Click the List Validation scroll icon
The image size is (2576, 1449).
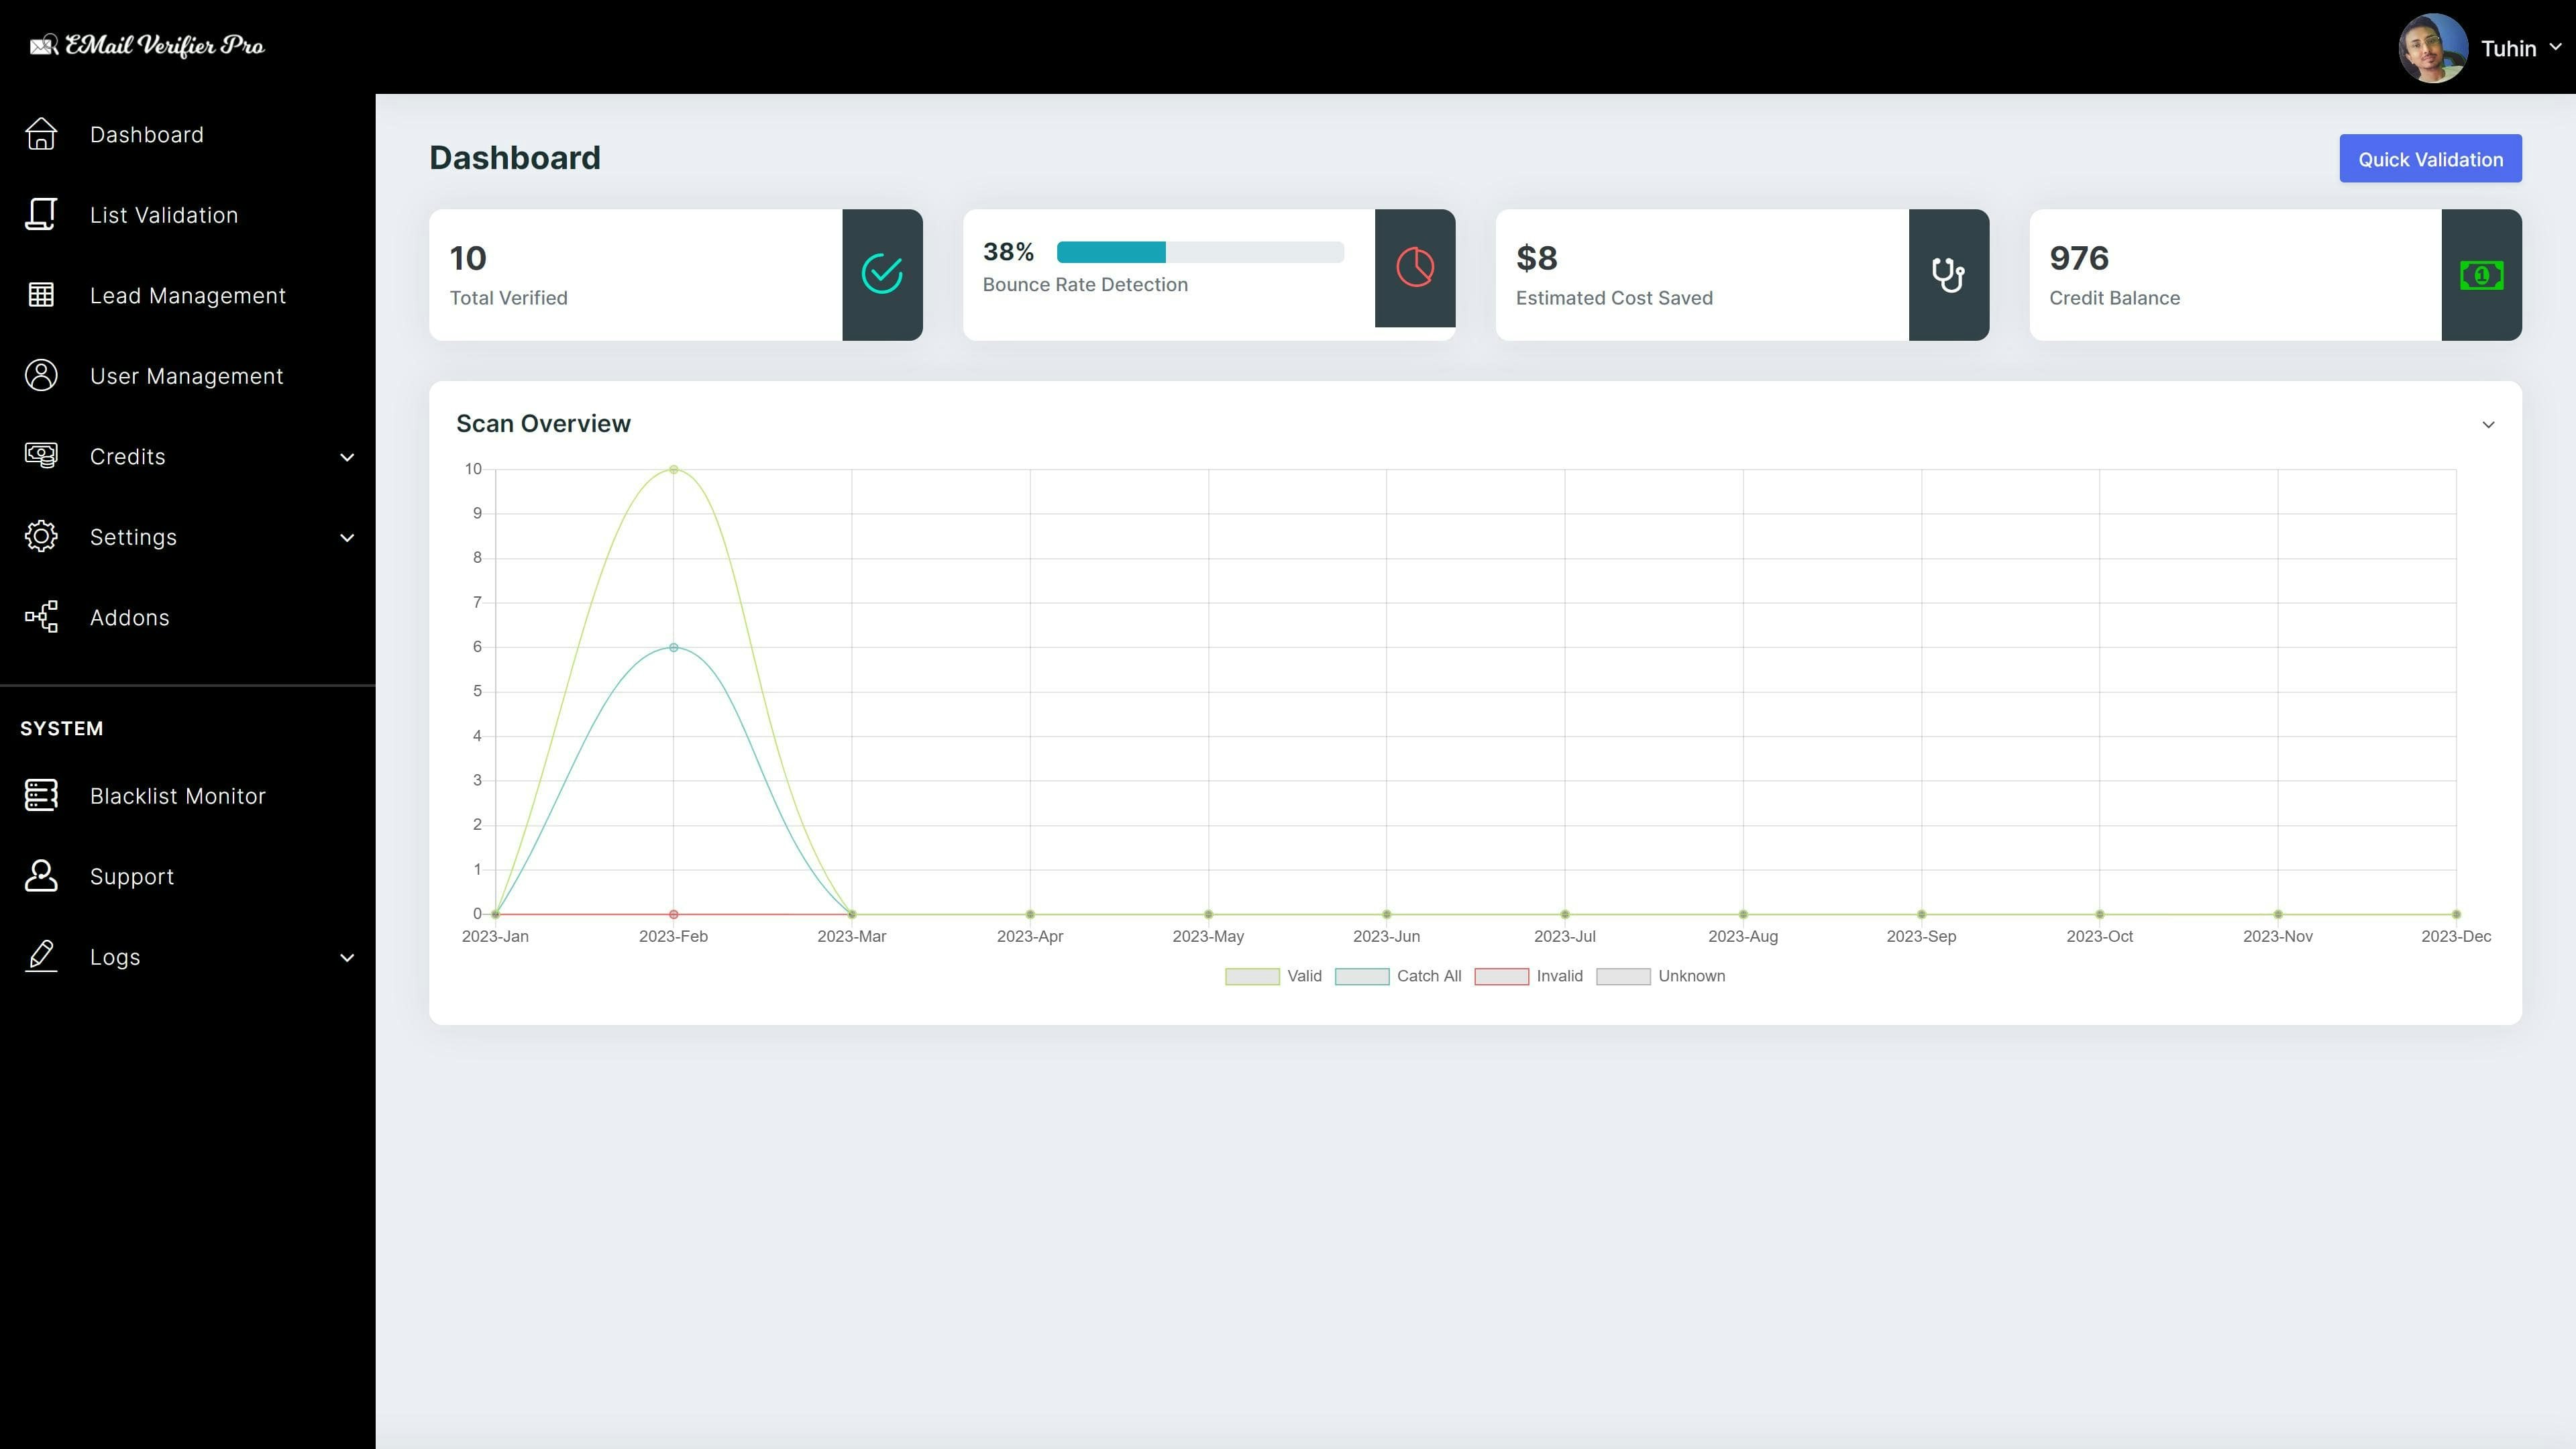pyautogui.click(x=41, y=214)
